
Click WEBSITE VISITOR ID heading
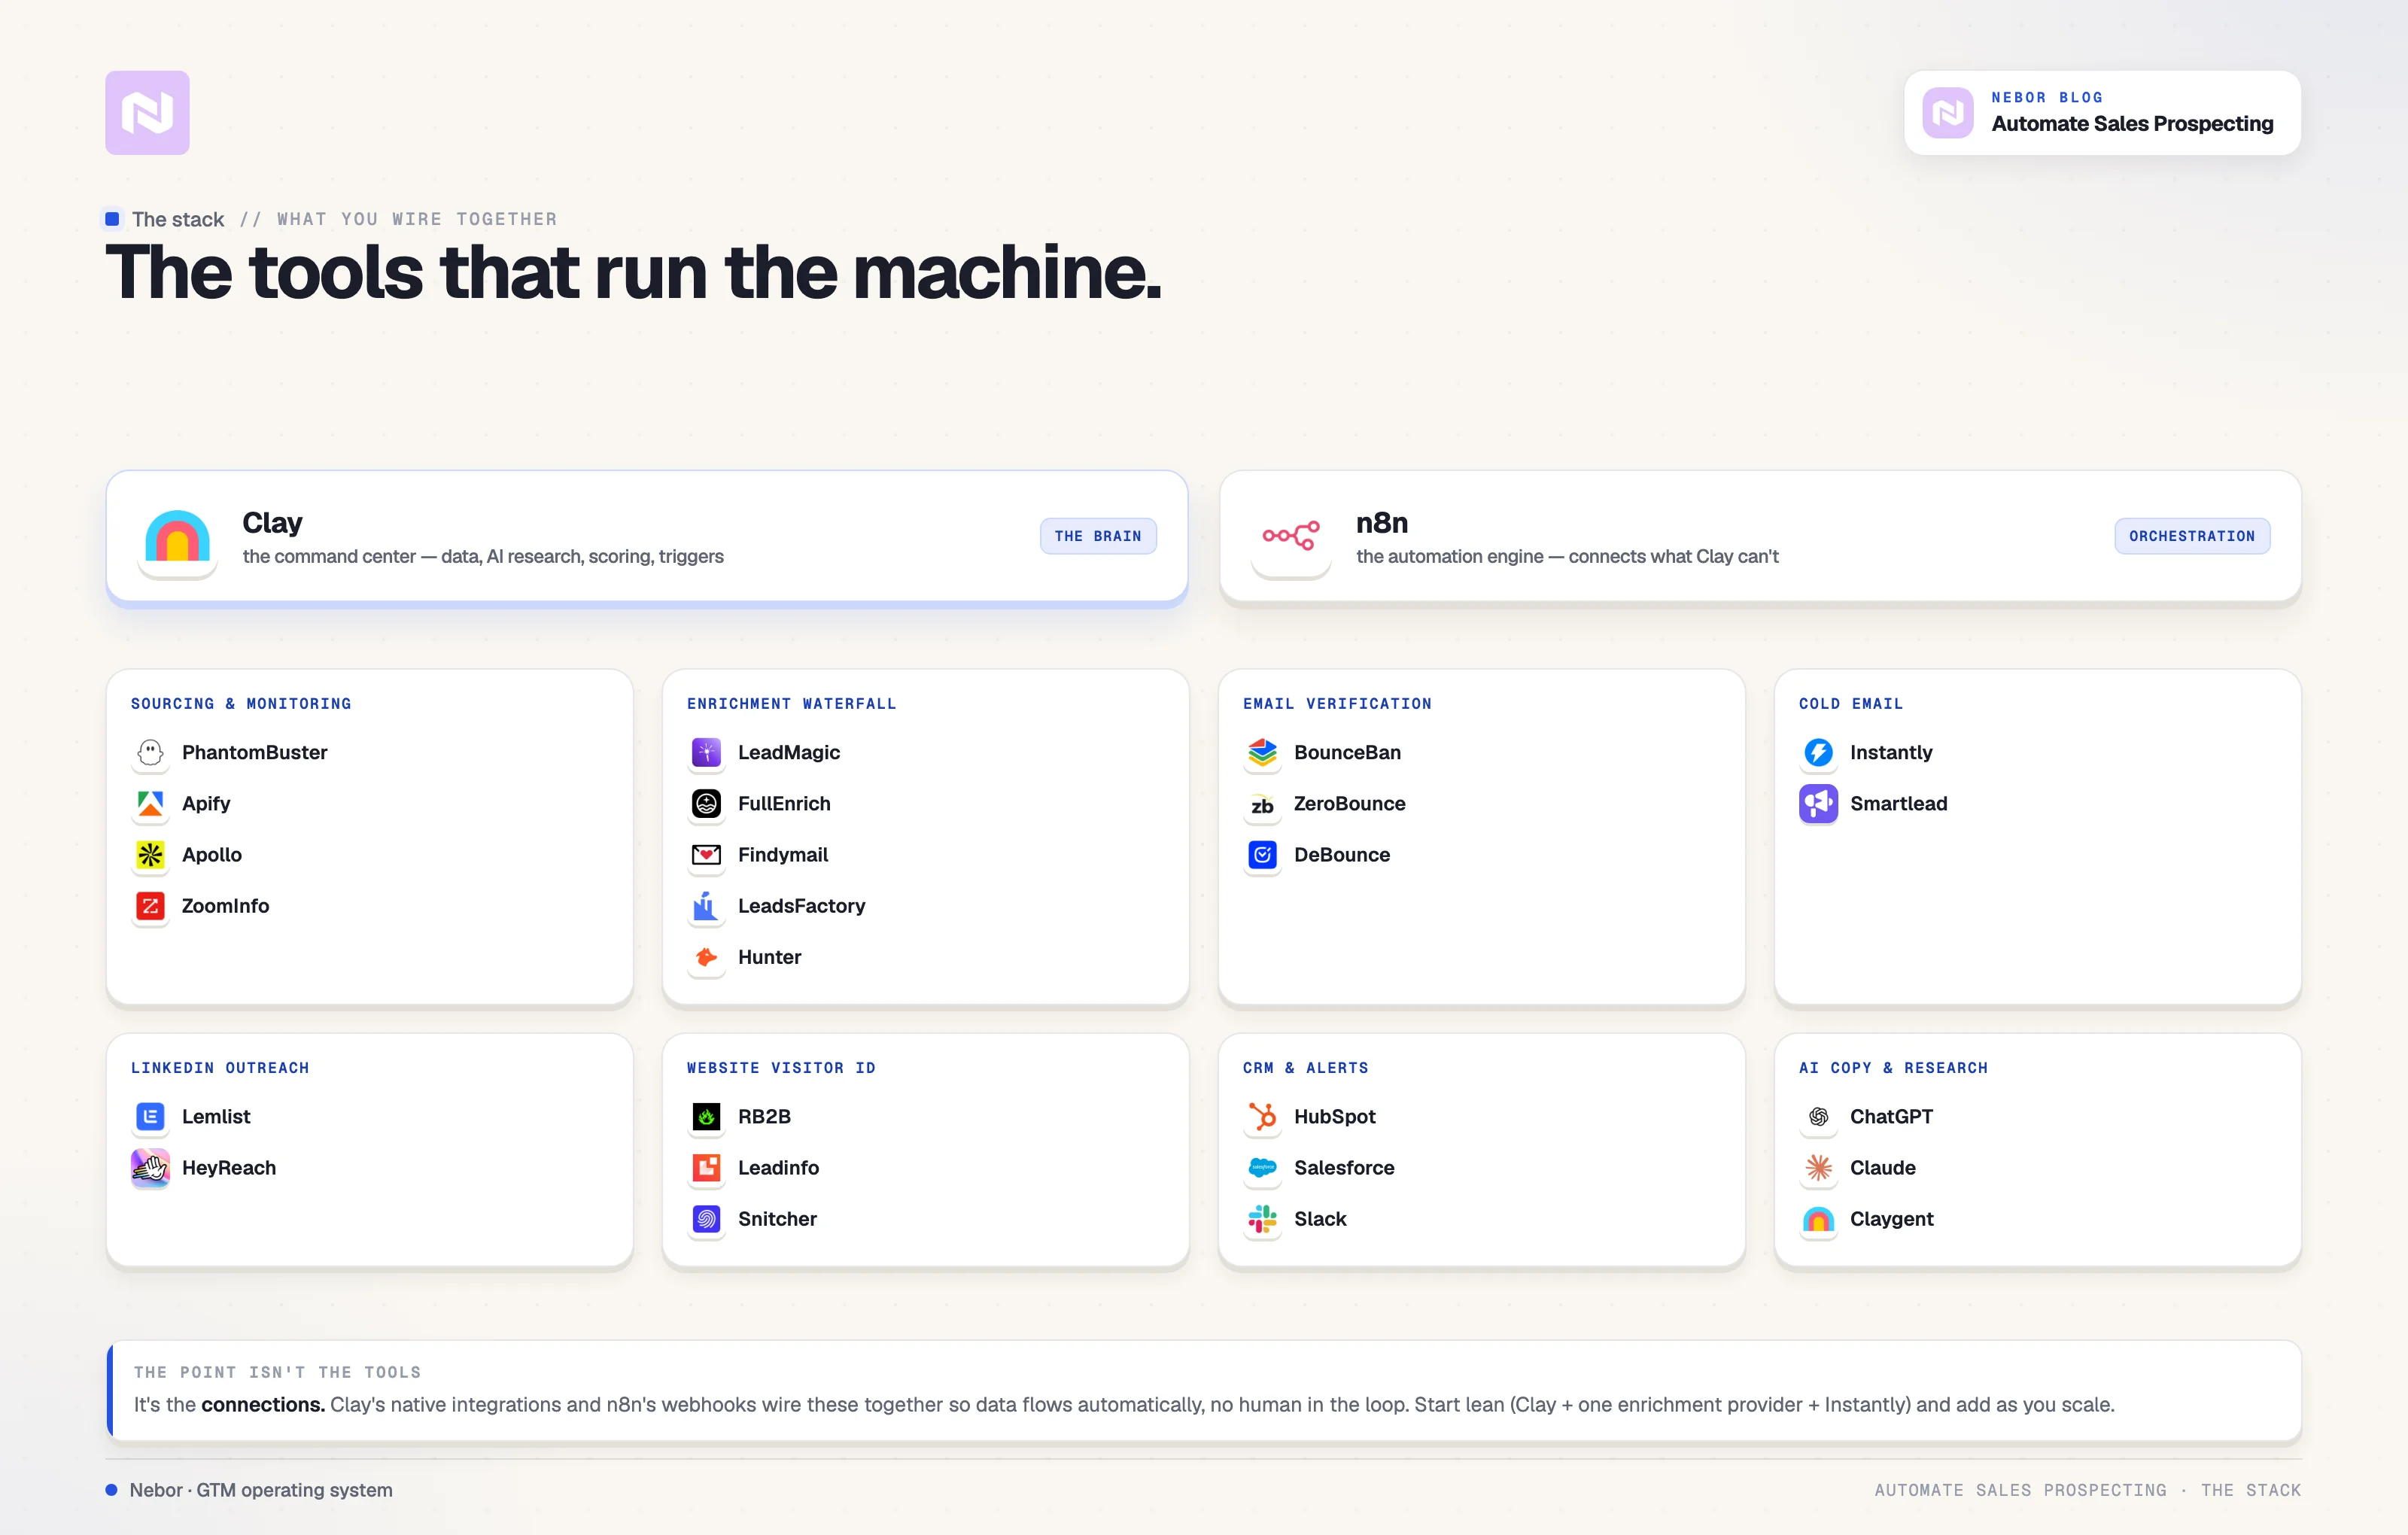click(x=781, y=1067)
